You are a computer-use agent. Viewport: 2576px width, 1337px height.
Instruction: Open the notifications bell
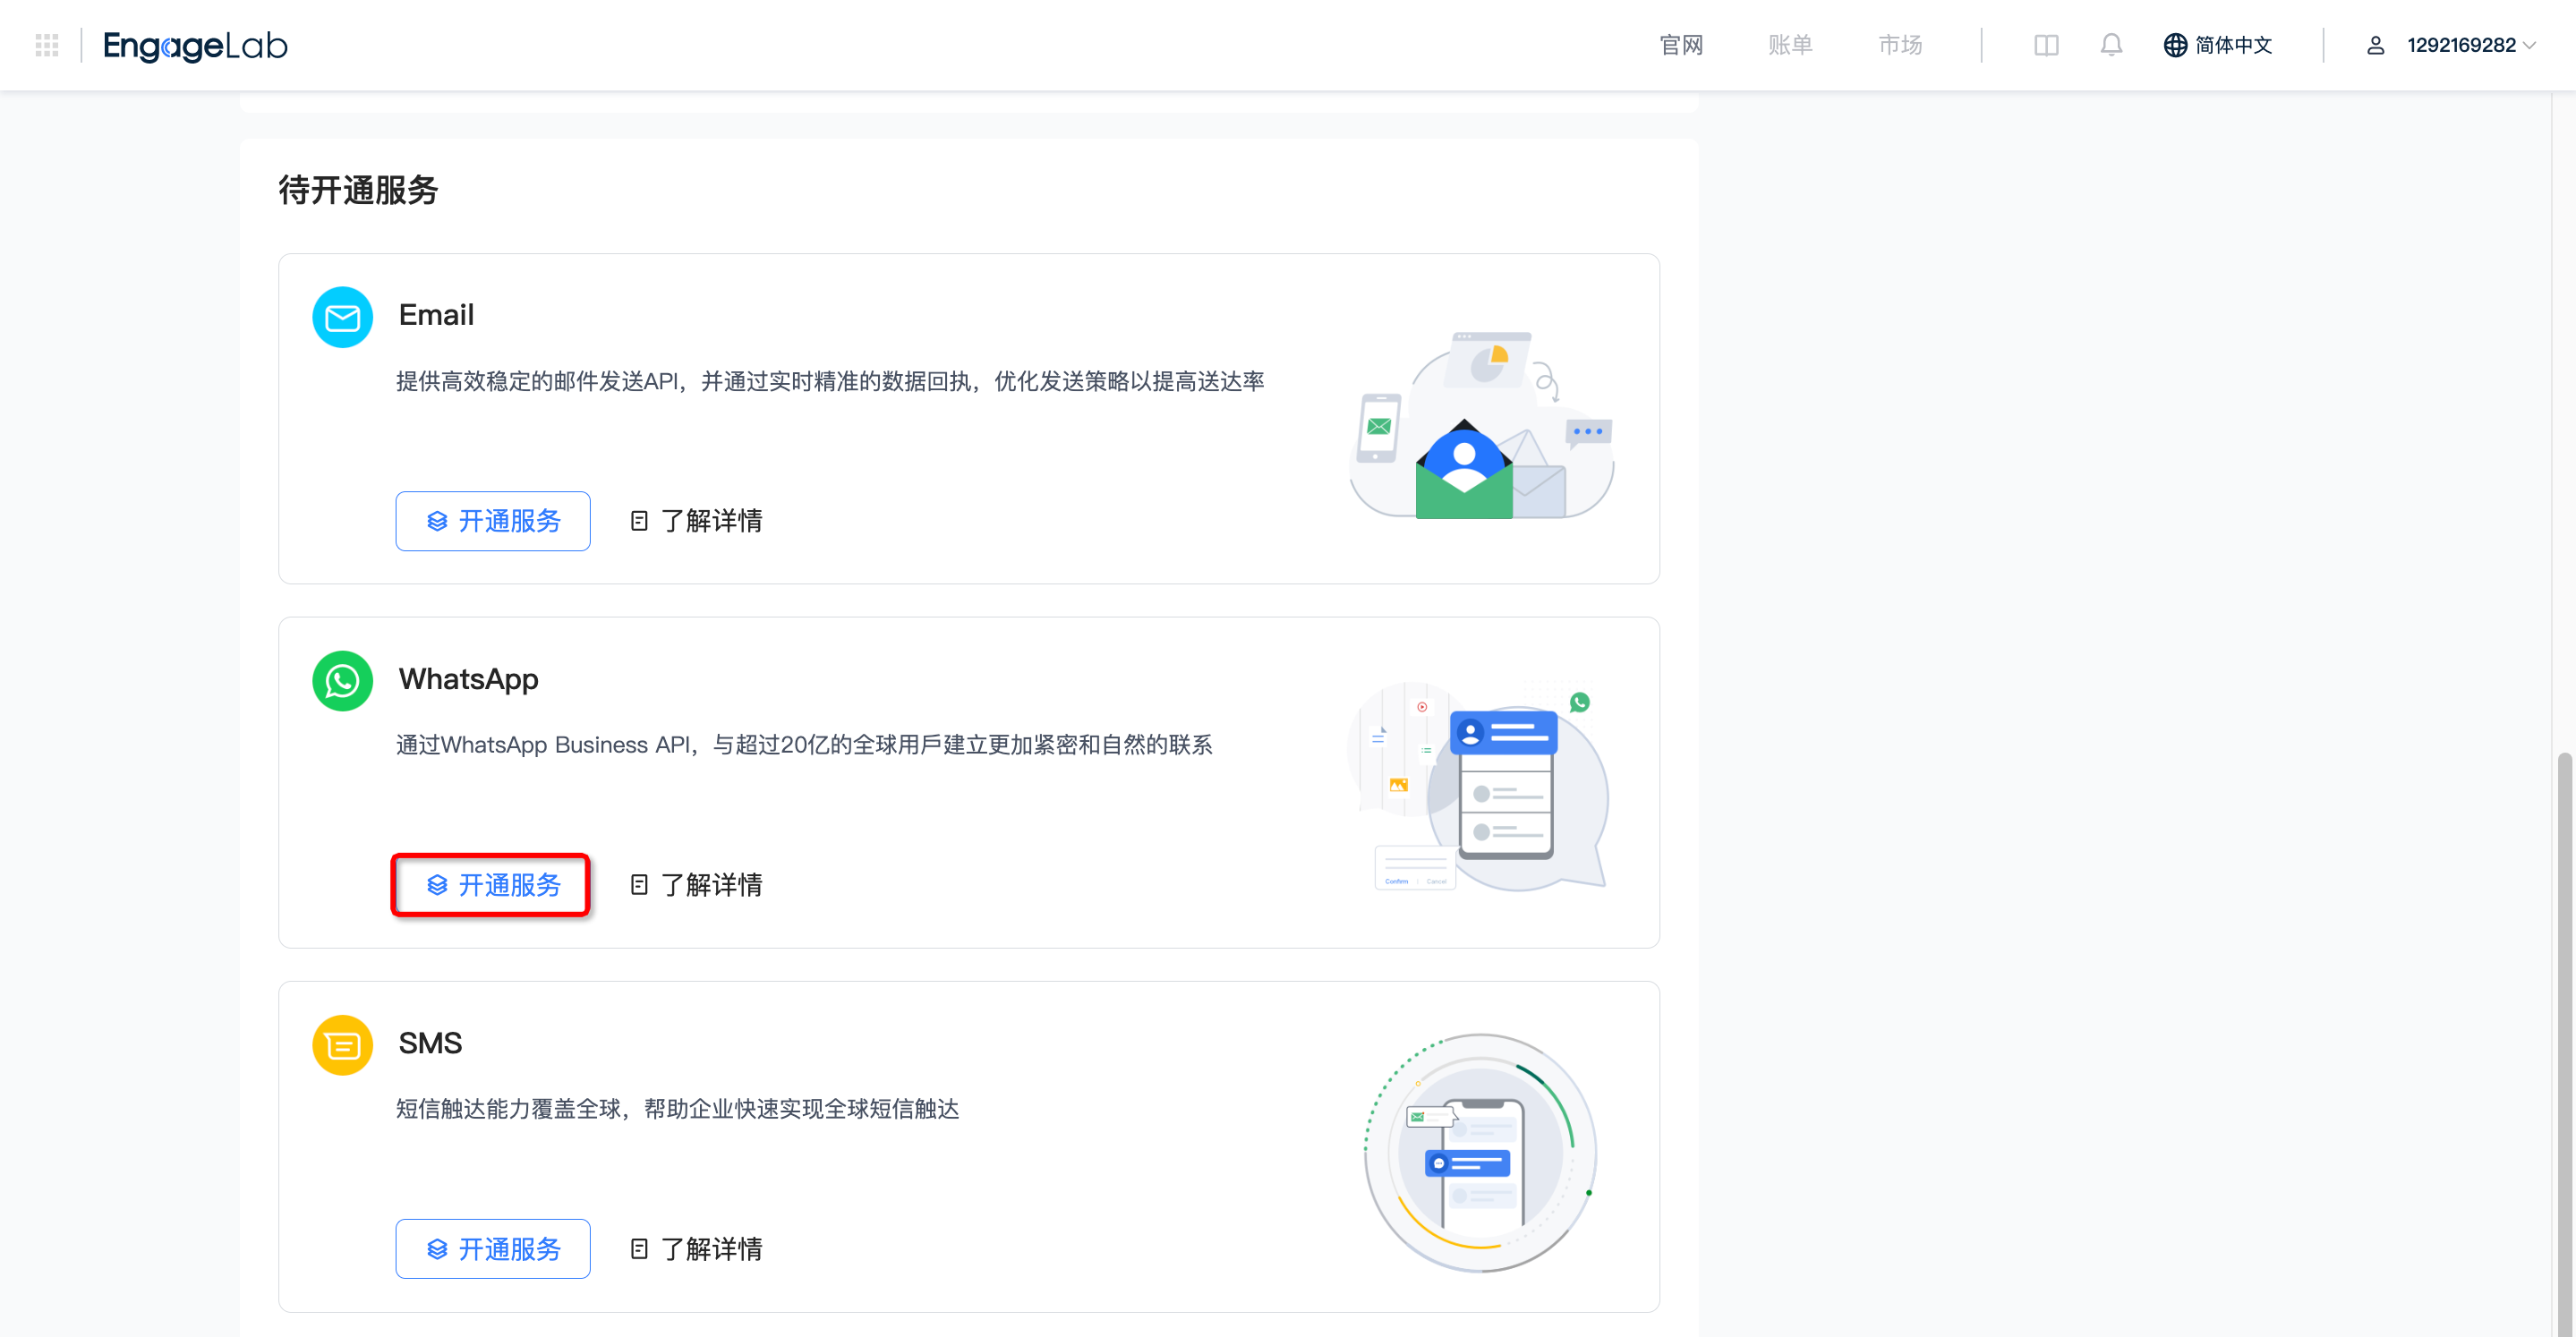2111,45
